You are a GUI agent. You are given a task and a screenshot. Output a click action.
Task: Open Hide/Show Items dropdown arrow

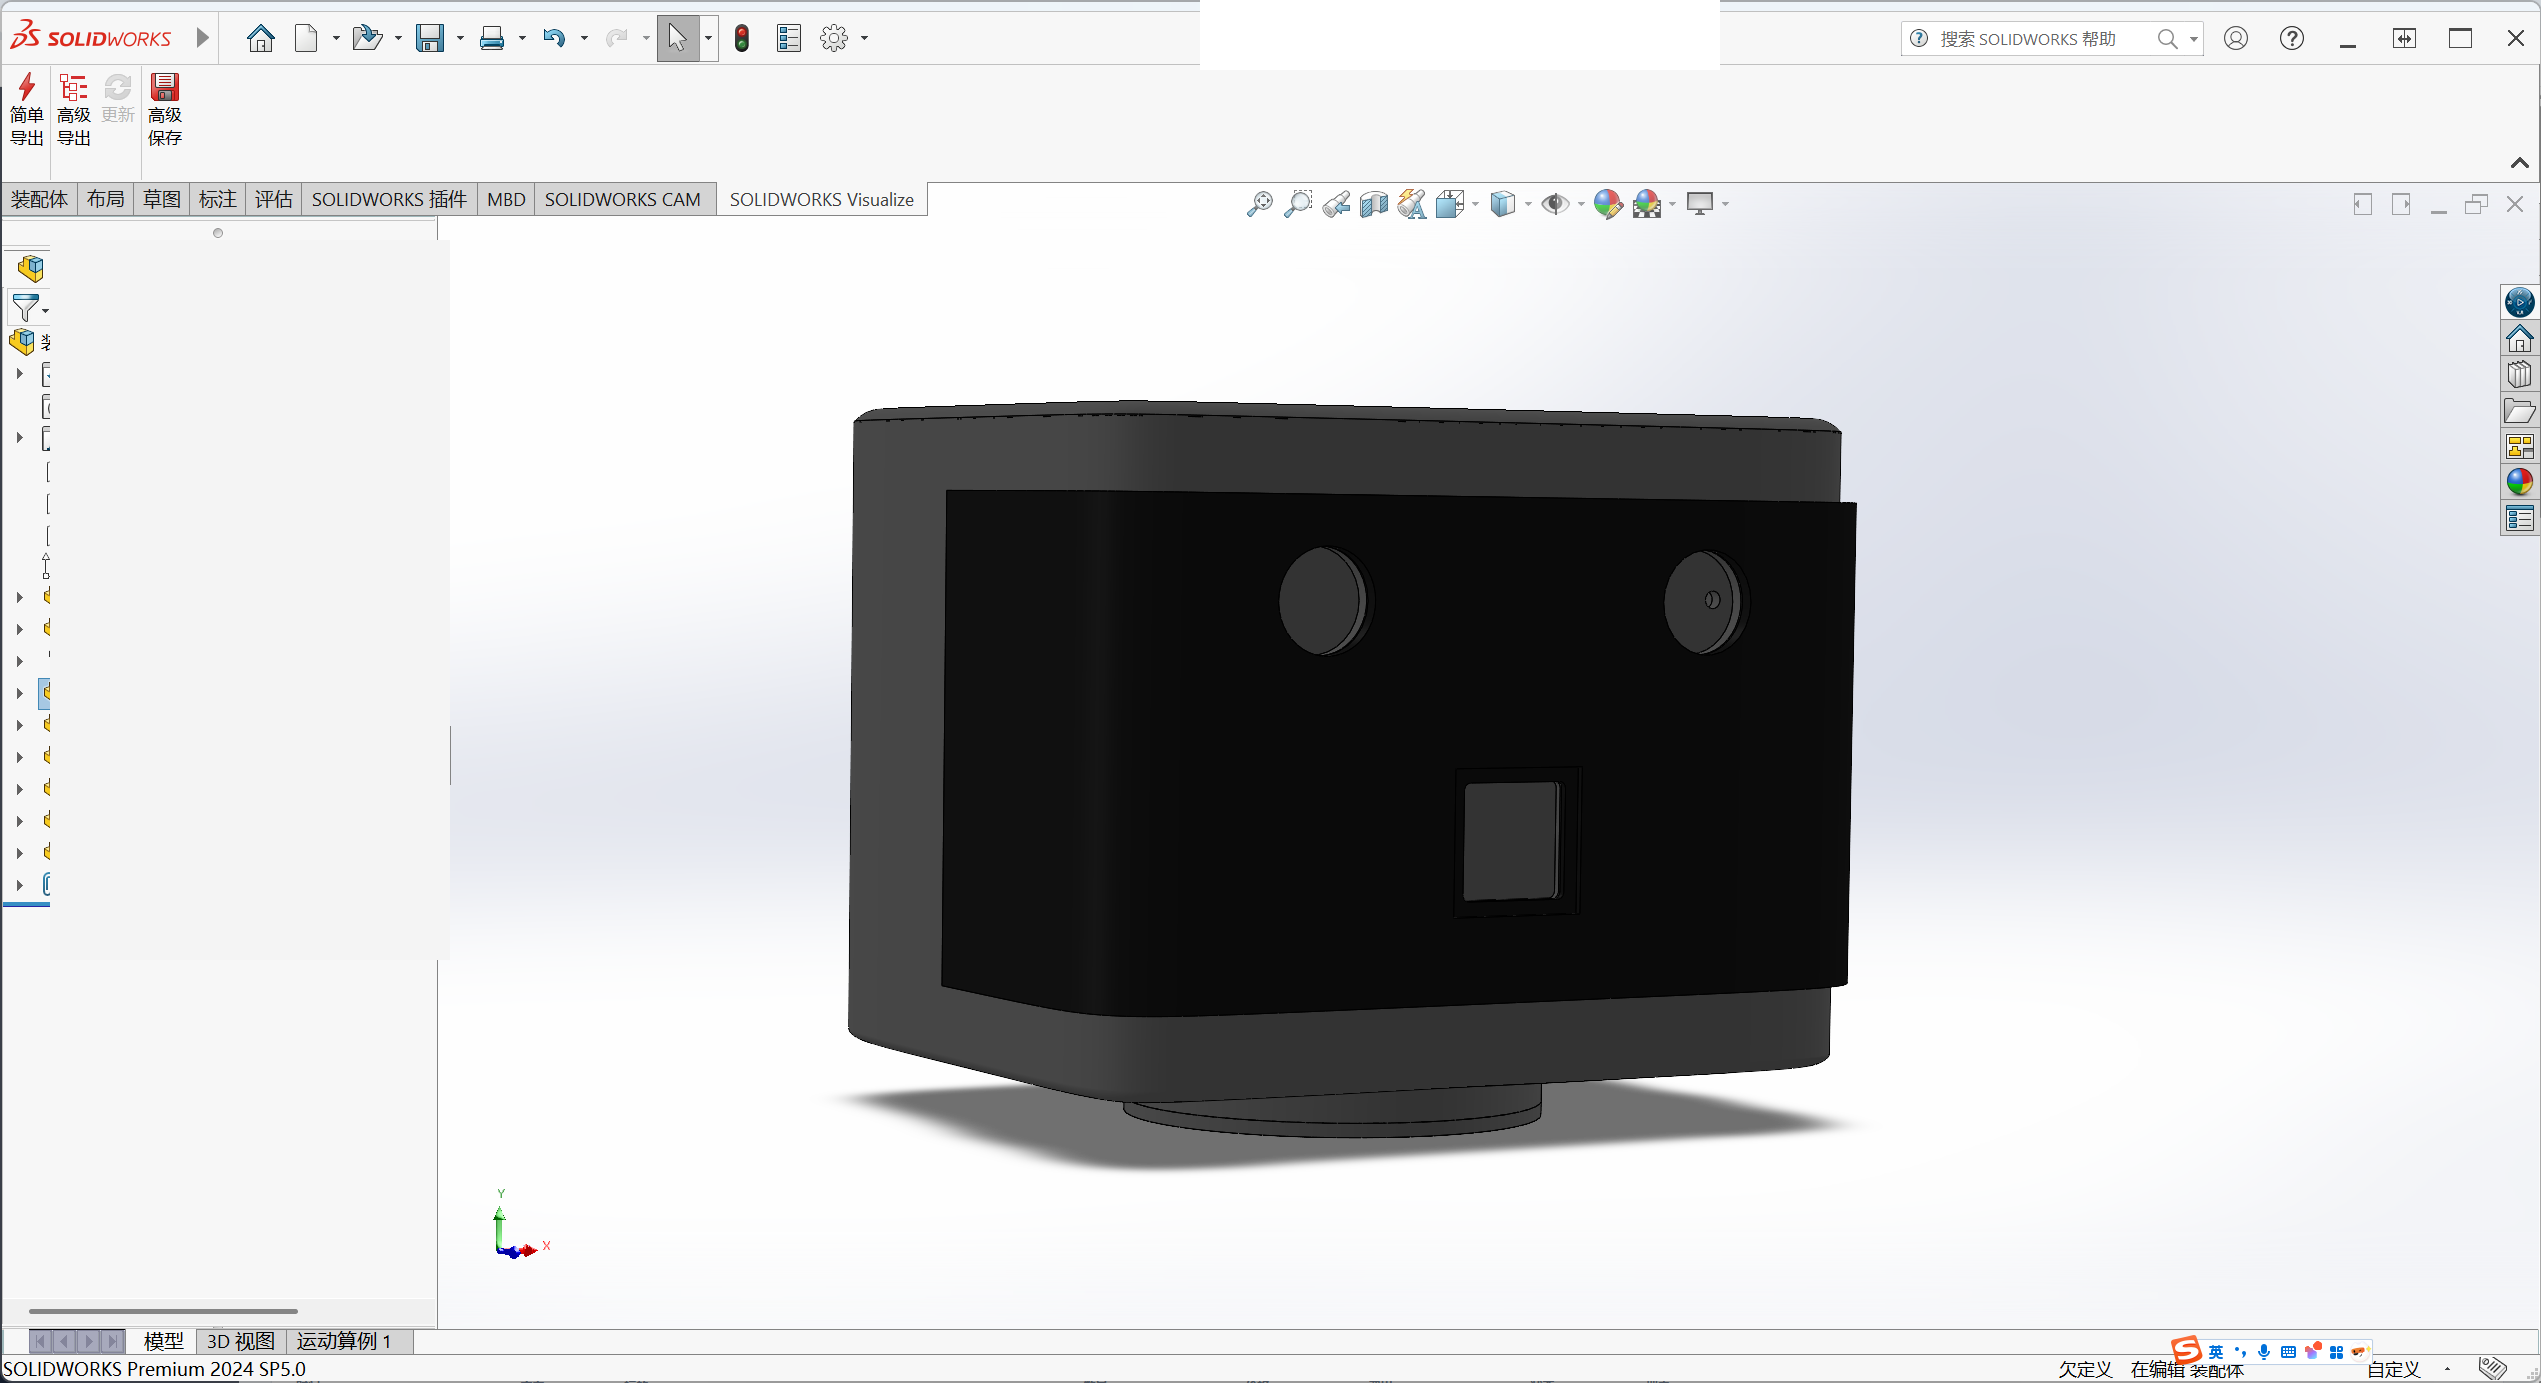(1581, 205)
